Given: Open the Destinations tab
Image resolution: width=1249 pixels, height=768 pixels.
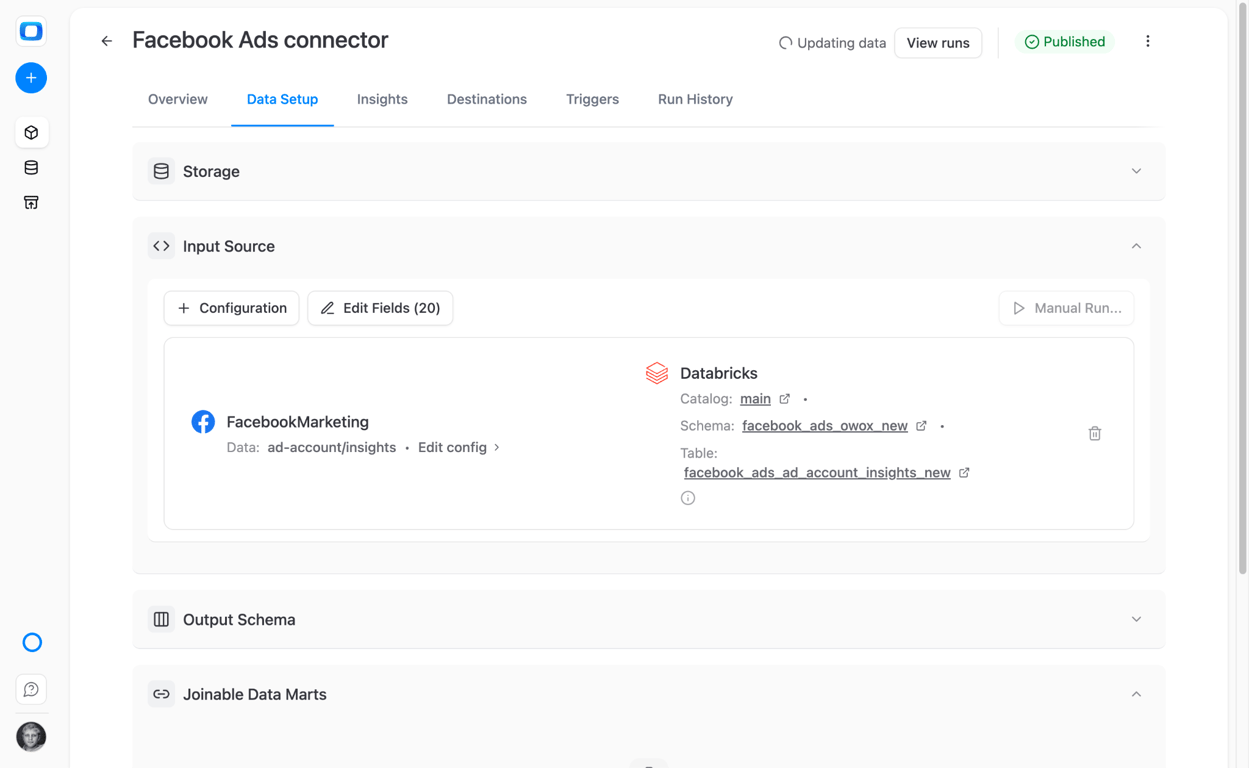Looking at the screenshot, I should 487,99.
